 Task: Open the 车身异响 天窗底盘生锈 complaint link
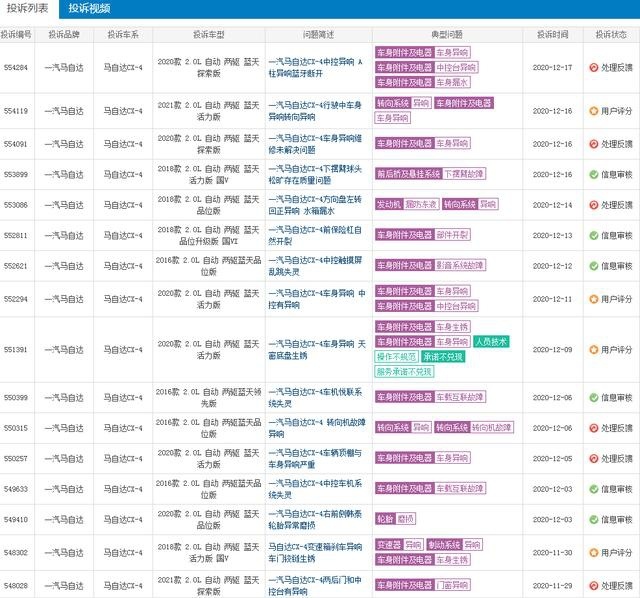[x=317, y=350]
